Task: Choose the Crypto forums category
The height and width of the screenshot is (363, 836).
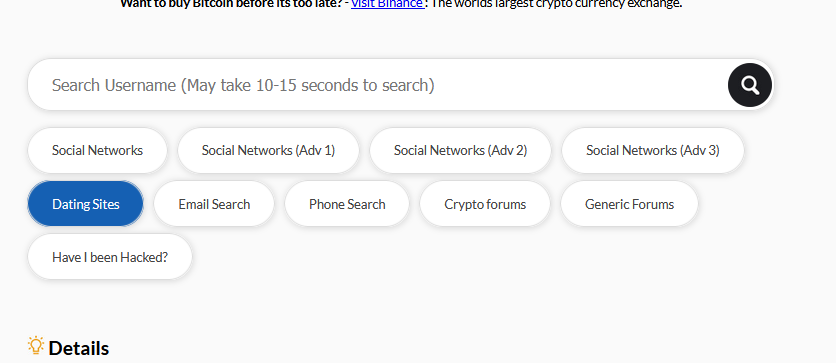Action: tap(485, 204)
